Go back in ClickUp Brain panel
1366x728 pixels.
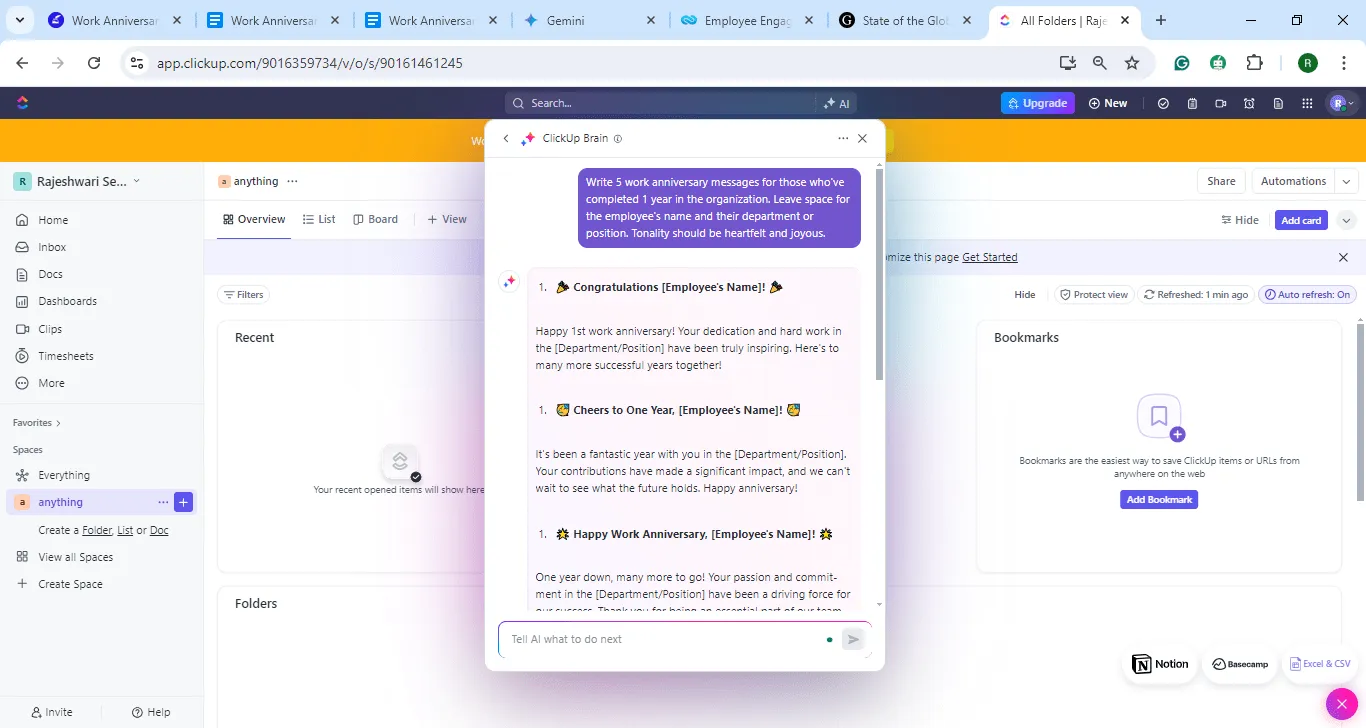pyautogui.click(x=506, y=139)
